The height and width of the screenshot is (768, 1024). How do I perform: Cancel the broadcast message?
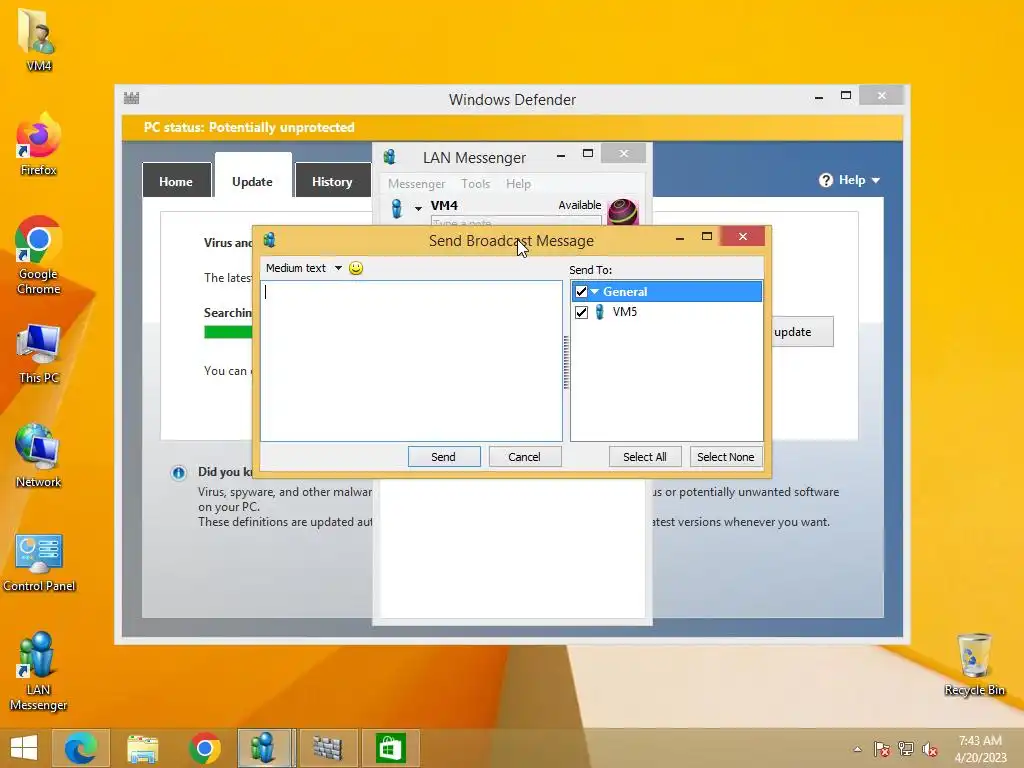pos(524,457)
